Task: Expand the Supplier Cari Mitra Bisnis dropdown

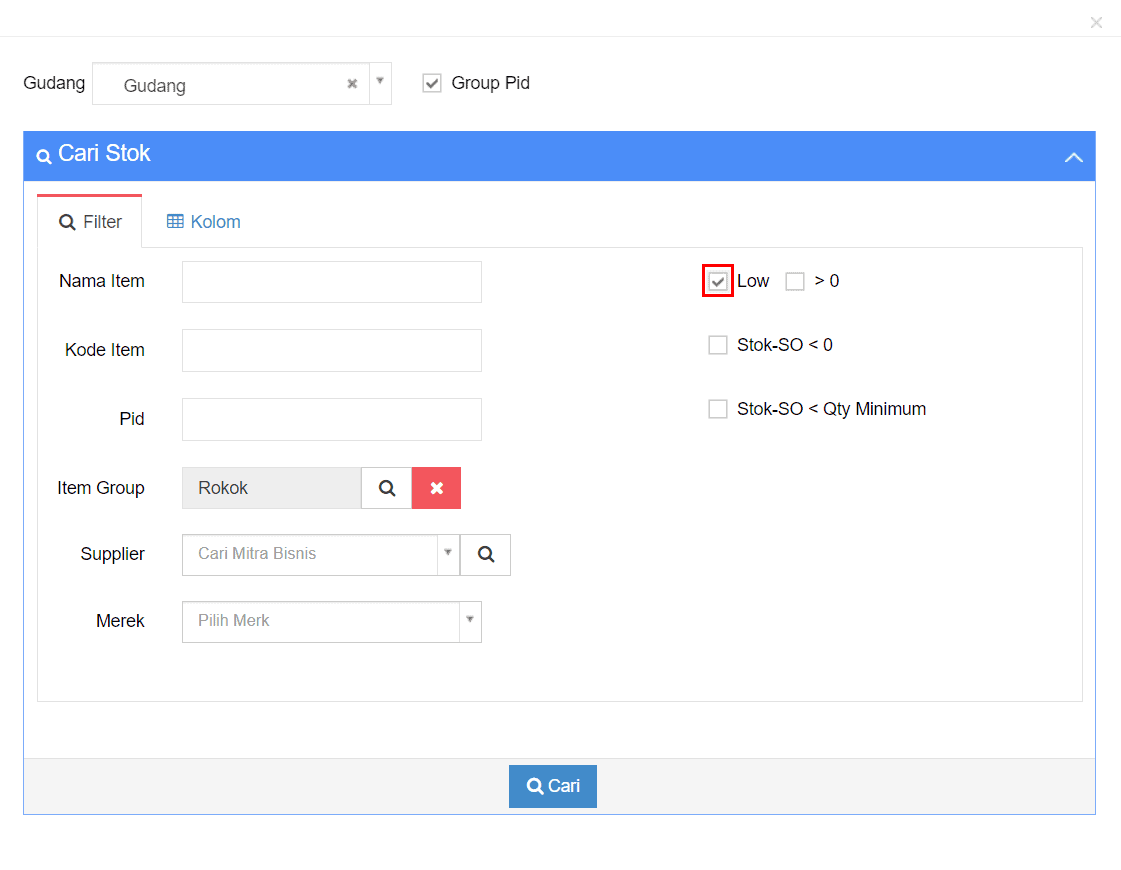Action: click(x=448, y=554)
